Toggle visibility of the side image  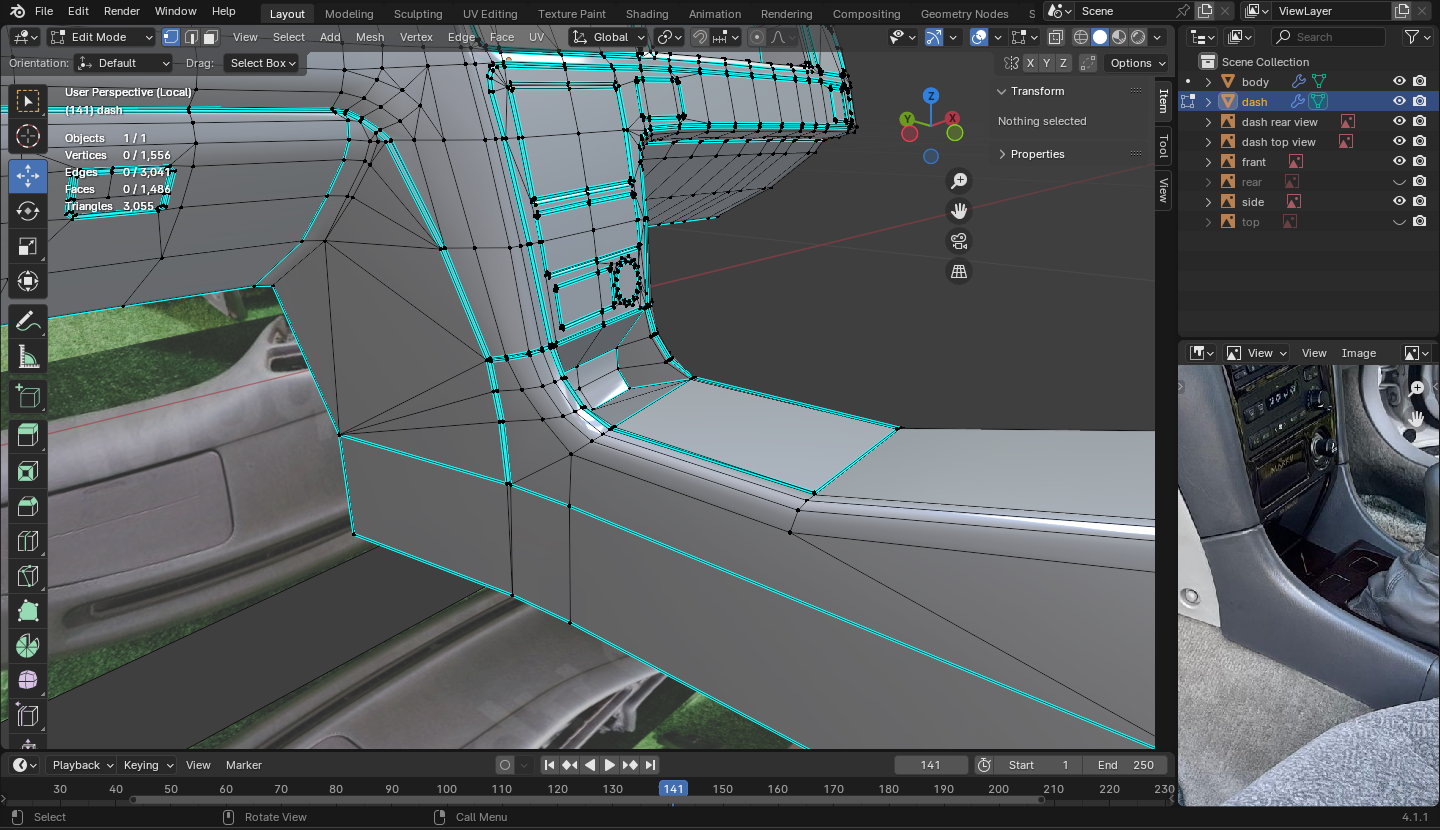tap(1399, 201)
